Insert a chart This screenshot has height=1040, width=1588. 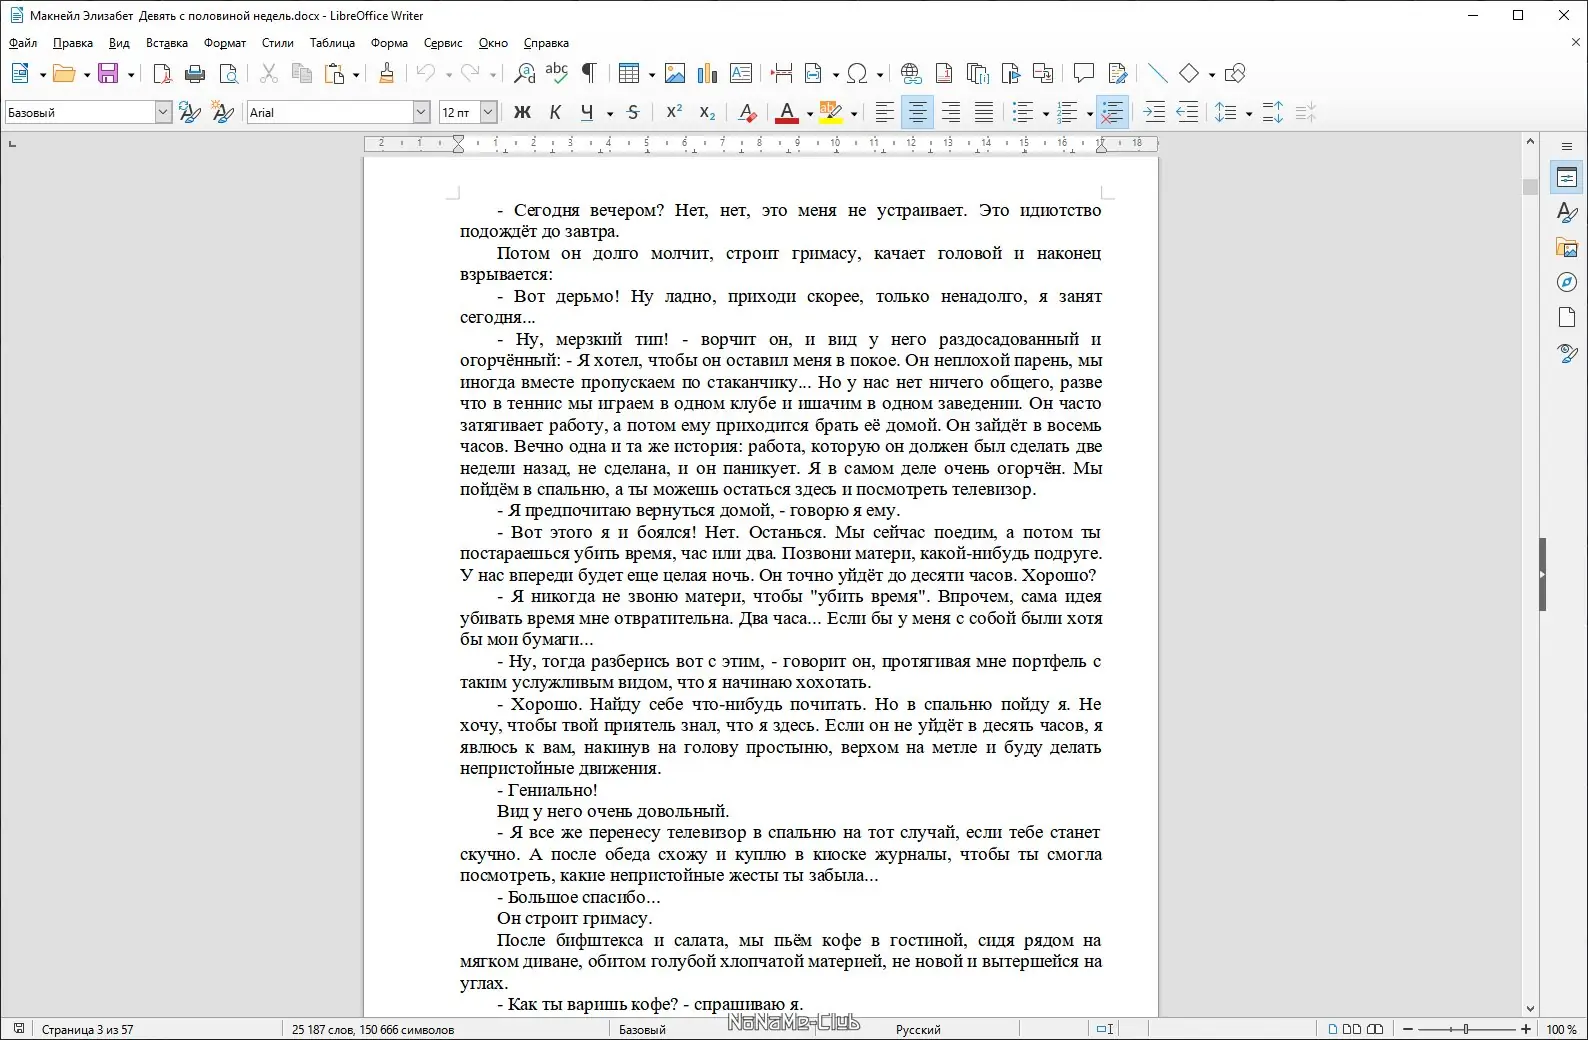coord(708,73)
